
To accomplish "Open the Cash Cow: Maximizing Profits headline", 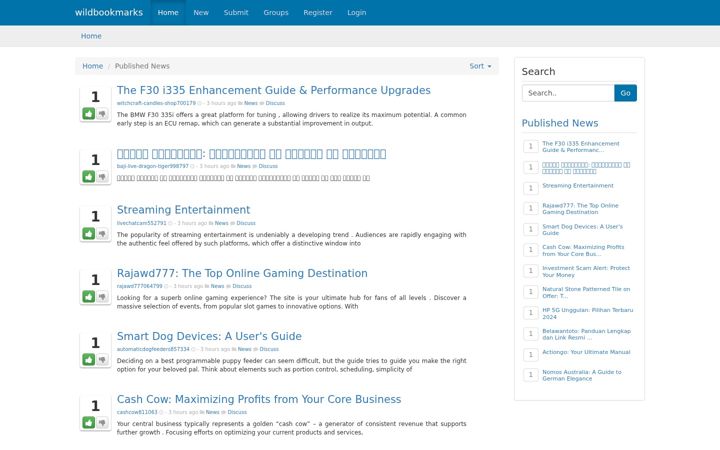I will tap(259, 399).
